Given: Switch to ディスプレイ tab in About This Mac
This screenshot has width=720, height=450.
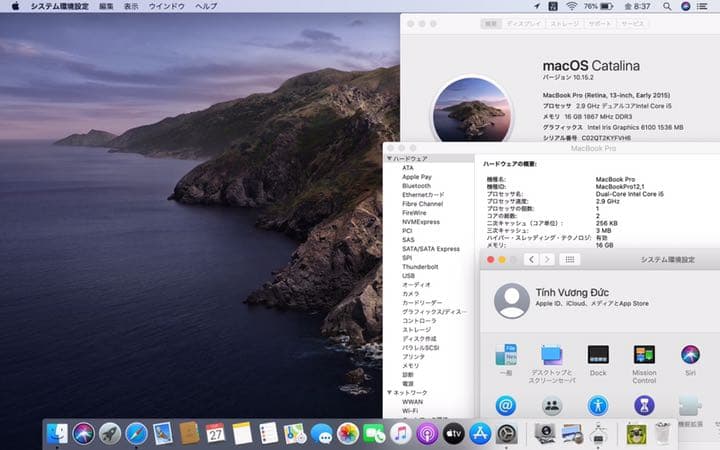Looking at the screenshot, I should (x=523, y=23).
